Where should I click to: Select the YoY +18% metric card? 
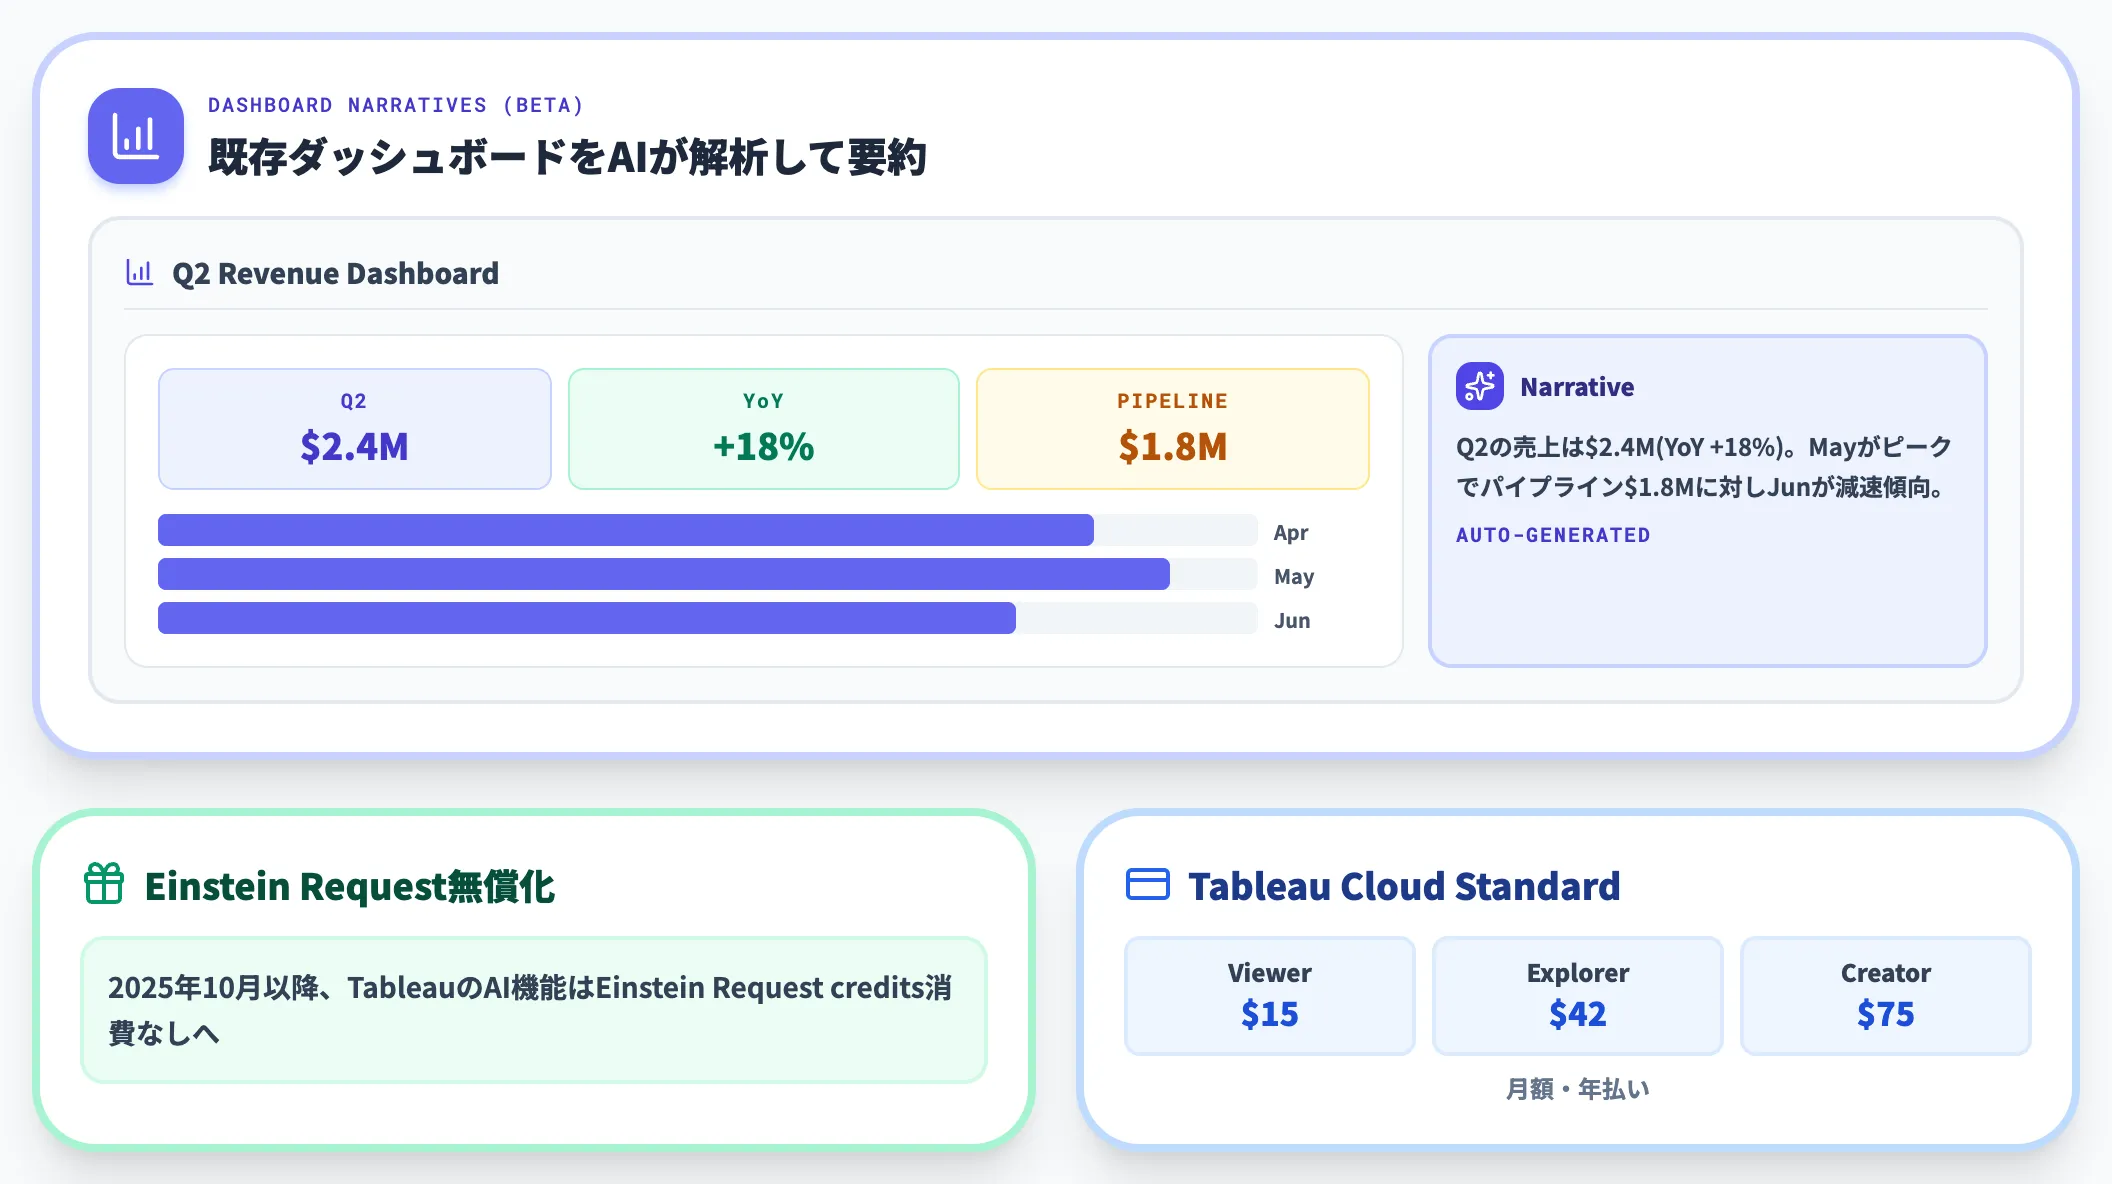[764, 429]
